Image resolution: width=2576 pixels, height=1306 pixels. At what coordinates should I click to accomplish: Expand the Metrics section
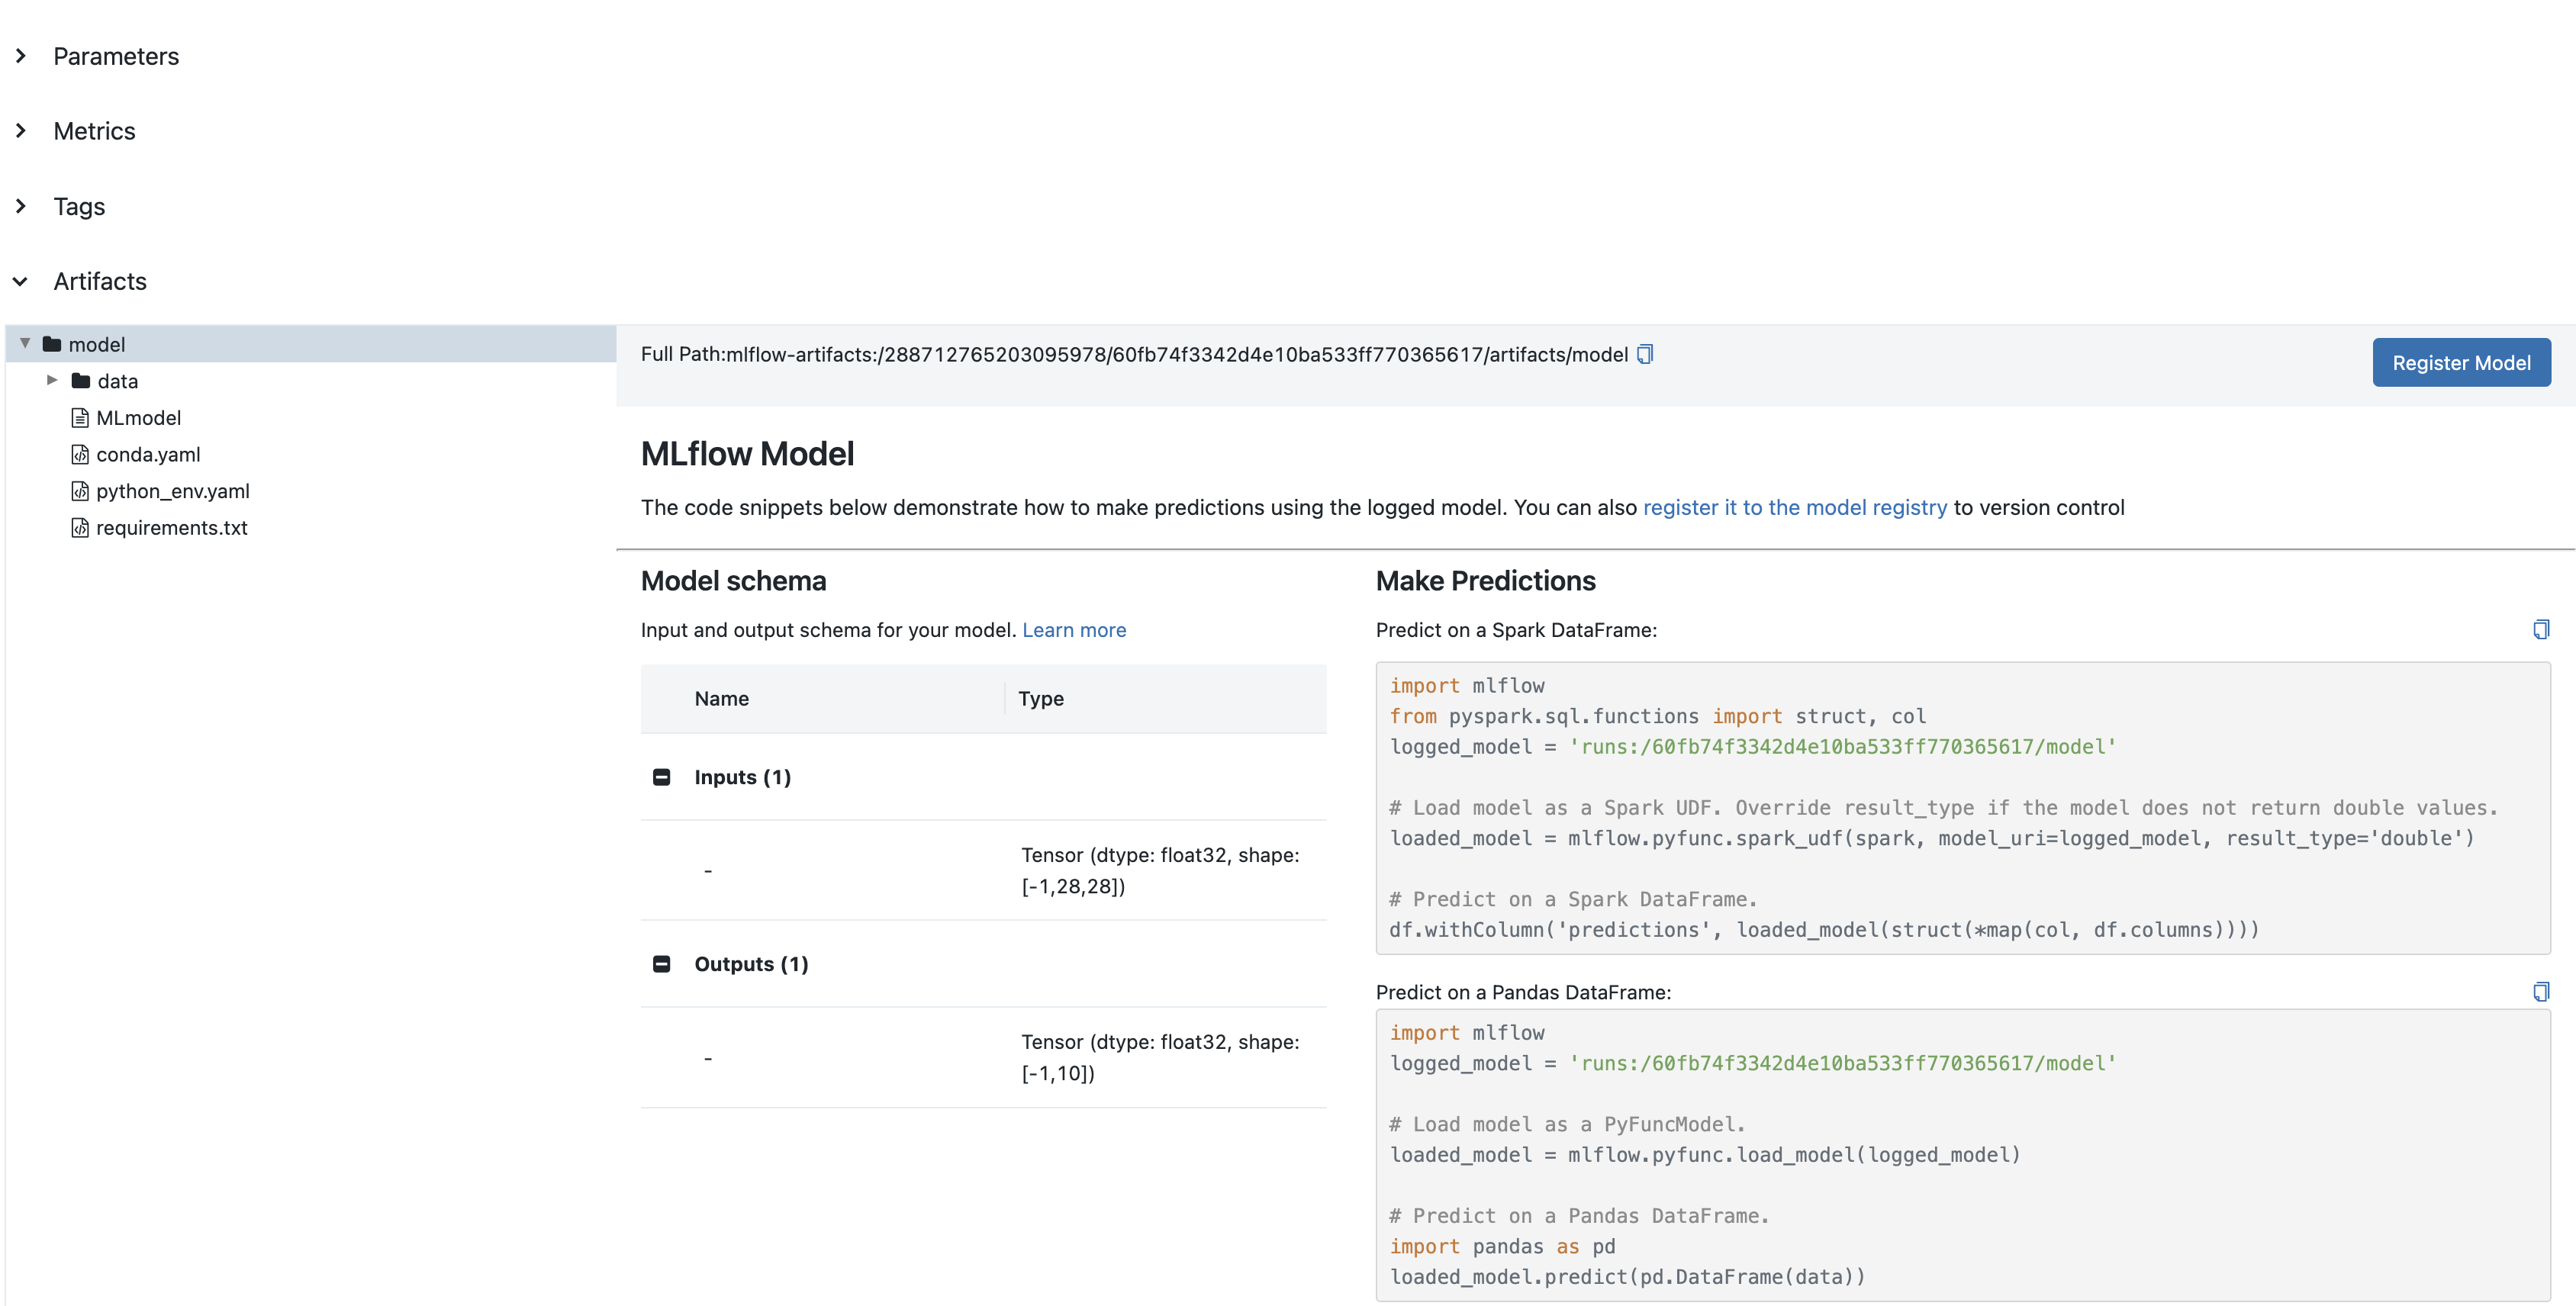click(x=21, y=130)
